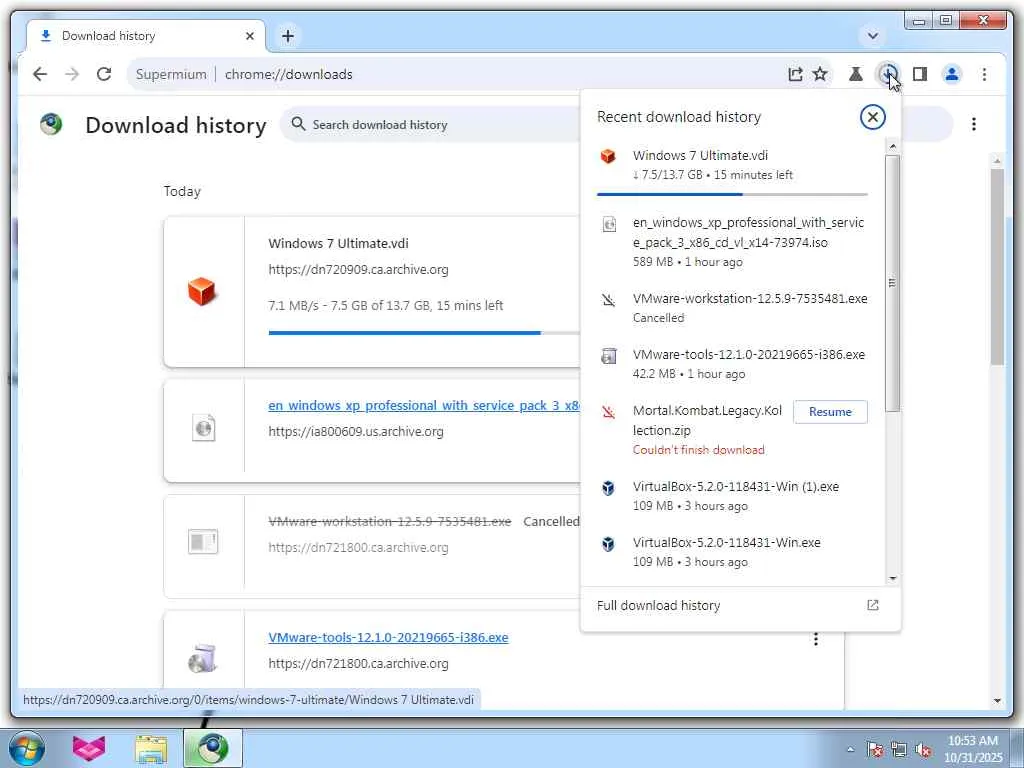The width and height of the screenshot is (1024, 768).
Task: Open the pink cat app in taskbar
Action: (88, 748)
